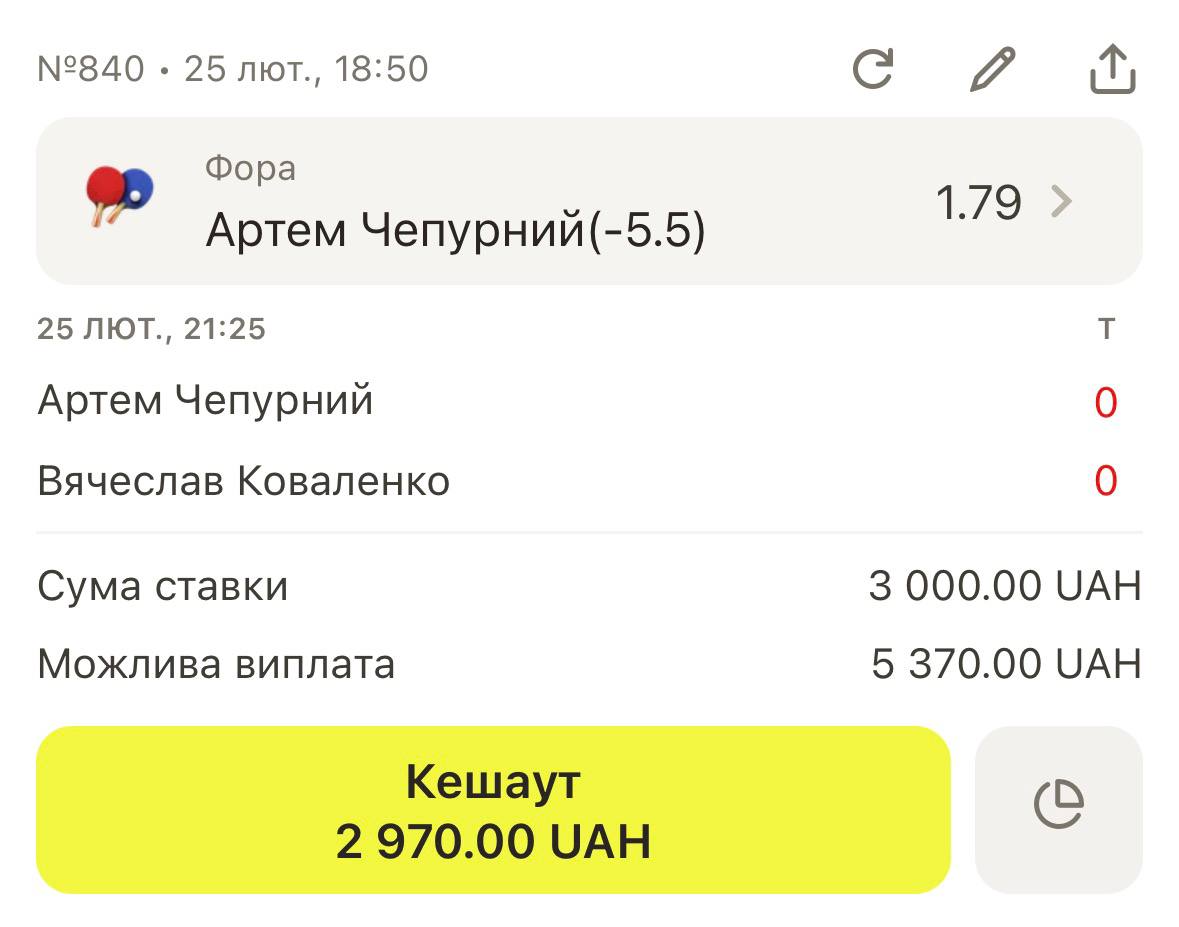
Task: Open partial cashout pie chart icon
Action: pos(1058,809)
